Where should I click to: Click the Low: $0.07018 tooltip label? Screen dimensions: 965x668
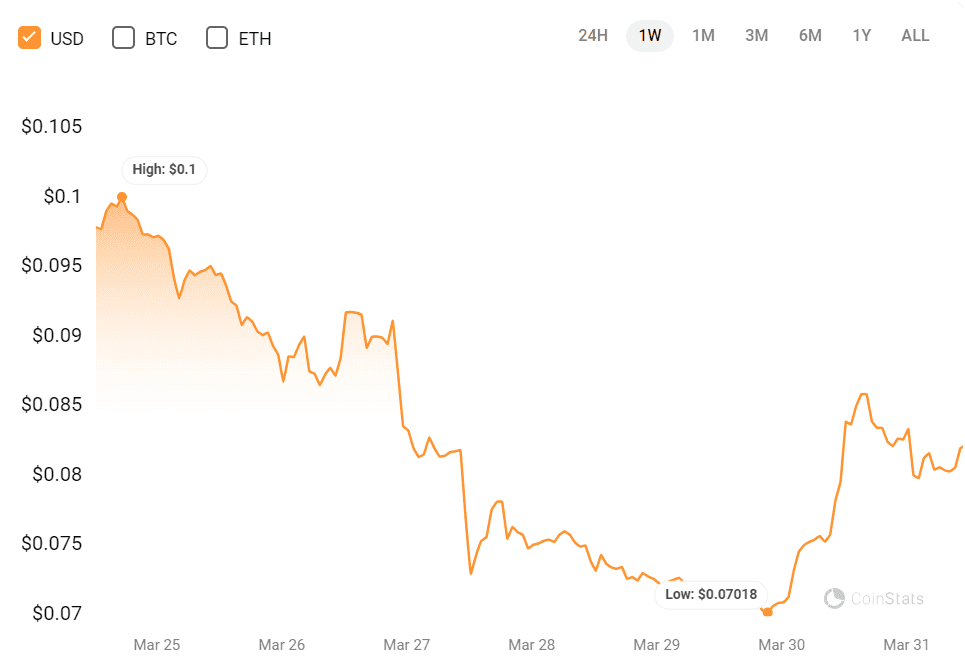coord(711,594)
